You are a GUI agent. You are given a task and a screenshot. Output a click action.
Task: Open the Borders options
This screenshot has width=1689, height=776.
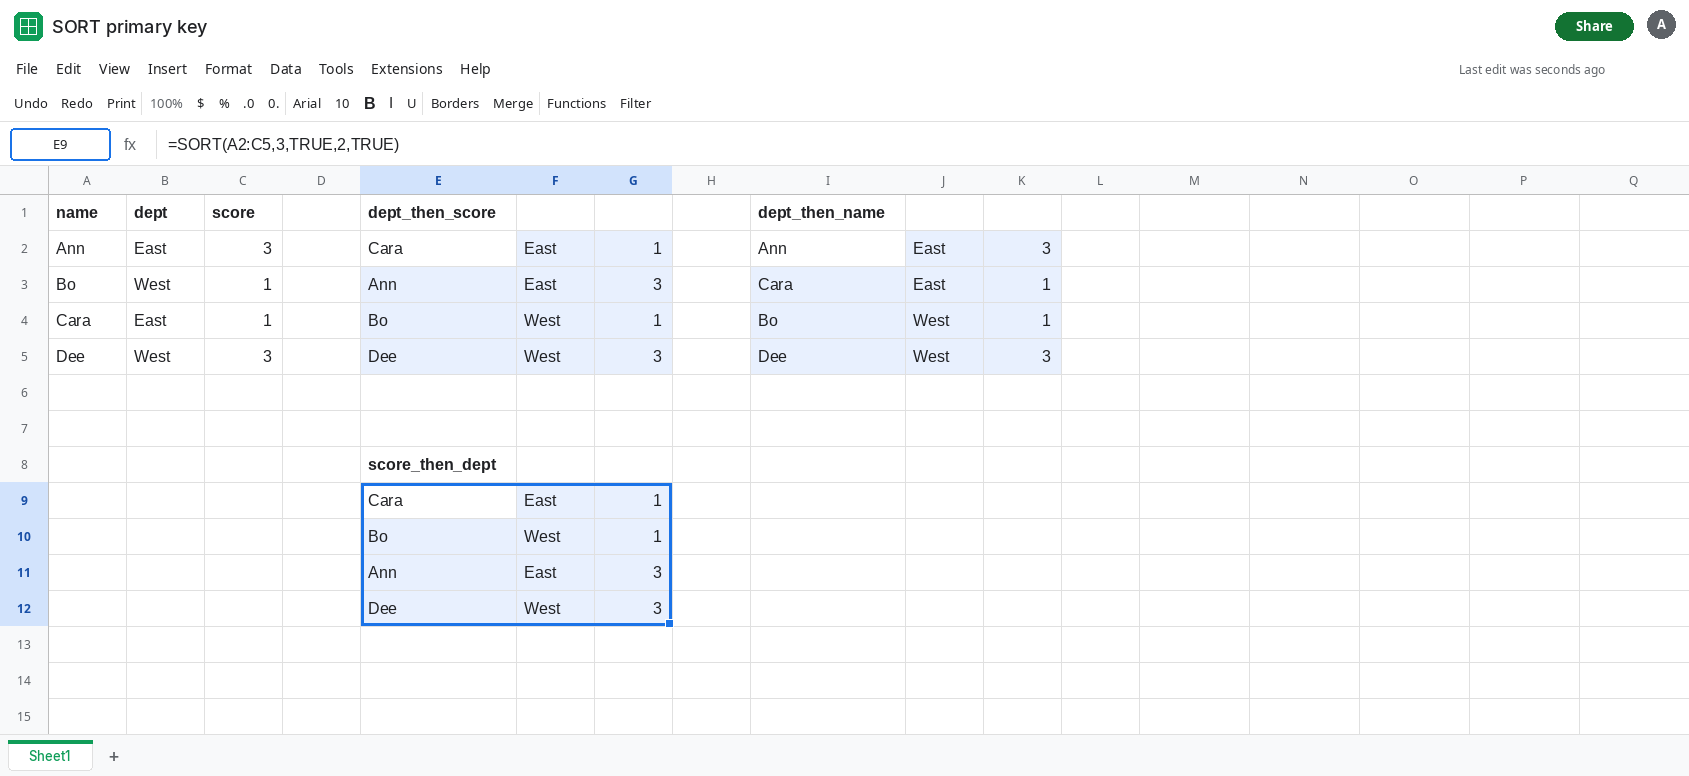coord(455,103)
